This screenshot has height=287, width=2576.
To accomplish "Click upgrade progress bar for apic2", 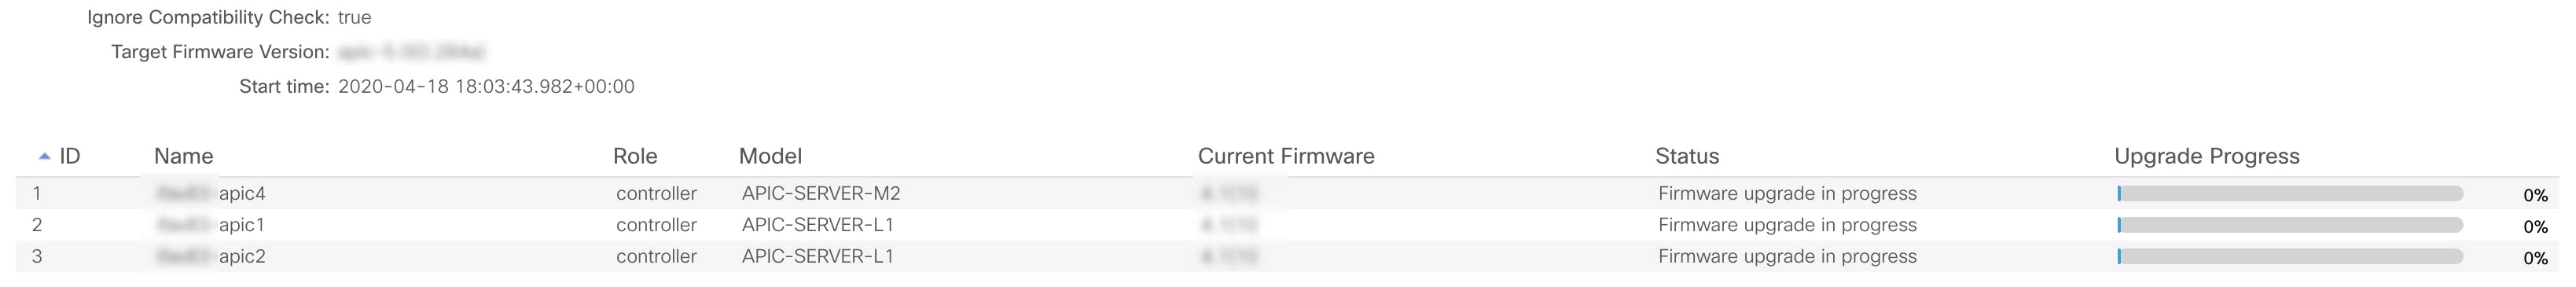I will (2290, 257).
